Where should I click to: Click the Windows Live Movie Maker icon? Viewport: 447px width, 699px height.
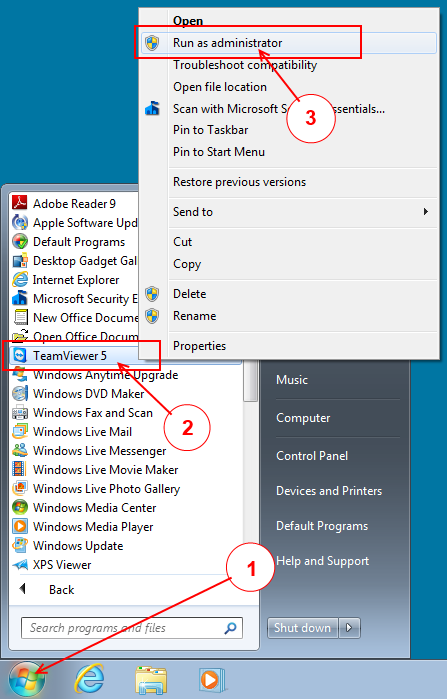point(20,469)
